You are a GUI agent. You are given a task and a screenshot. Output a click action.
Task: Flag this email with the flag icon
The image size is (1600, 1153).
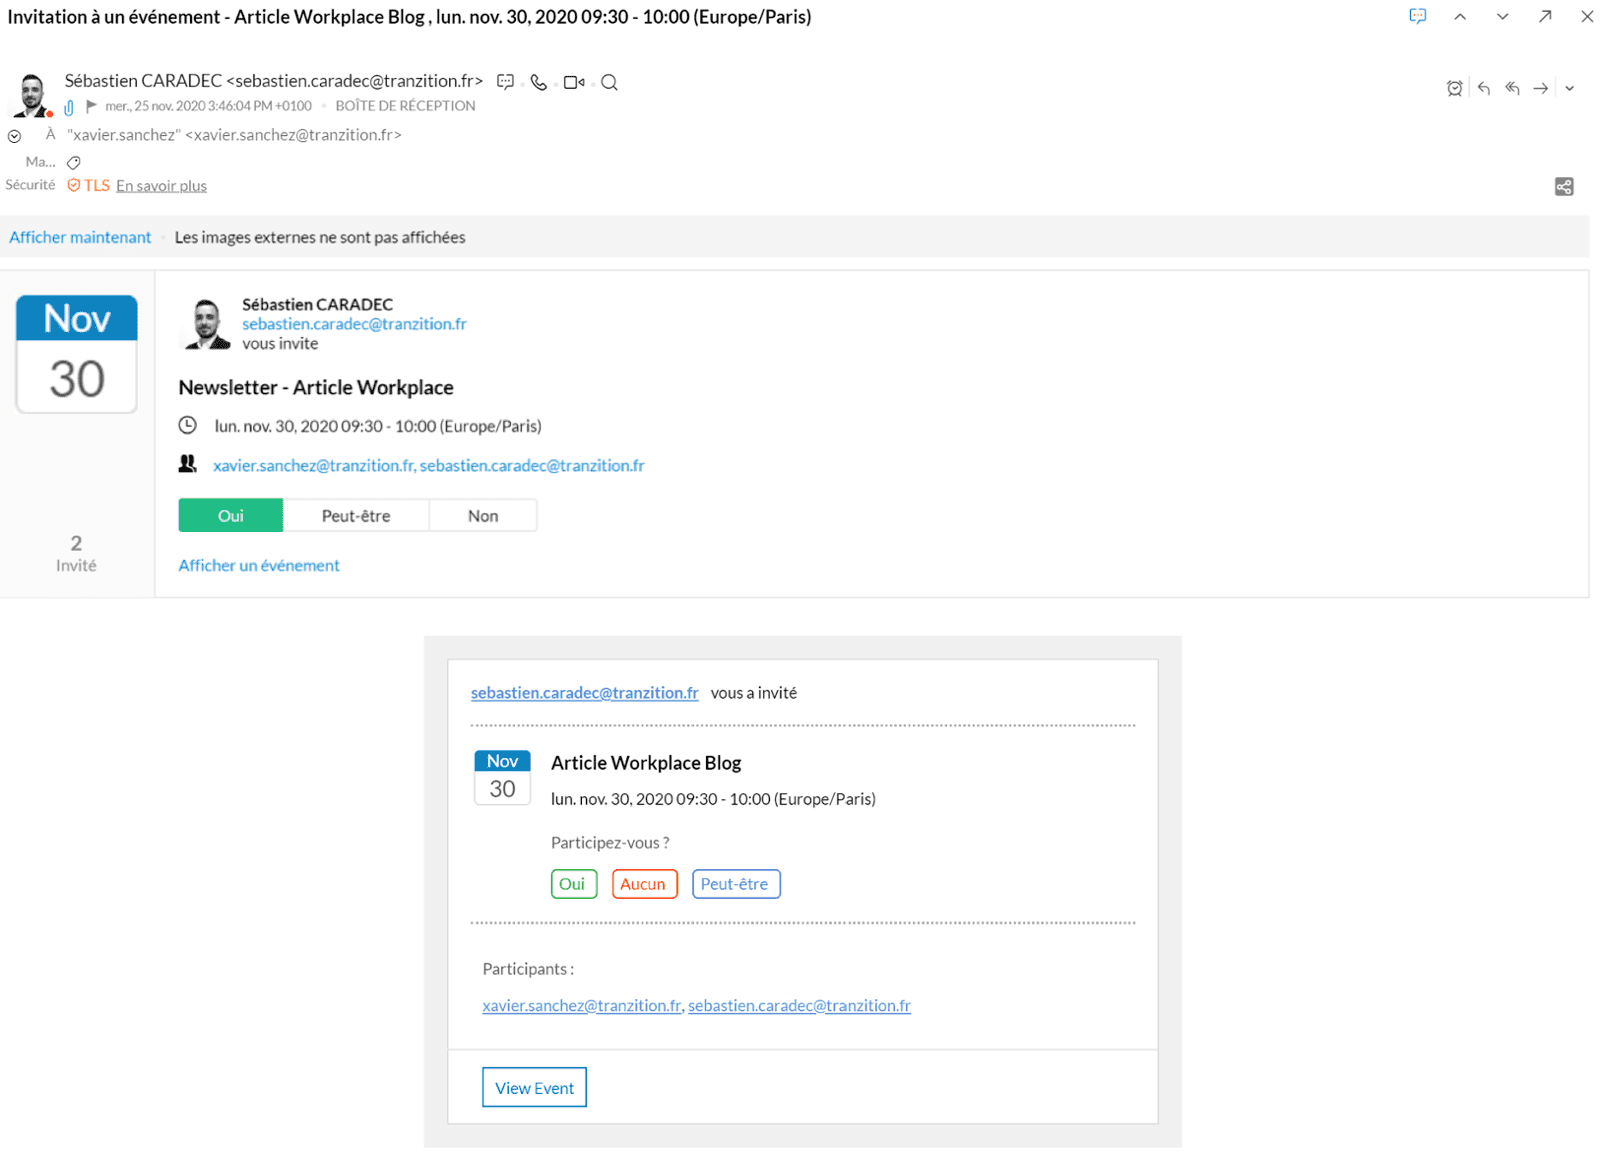(x=91, y=106)
